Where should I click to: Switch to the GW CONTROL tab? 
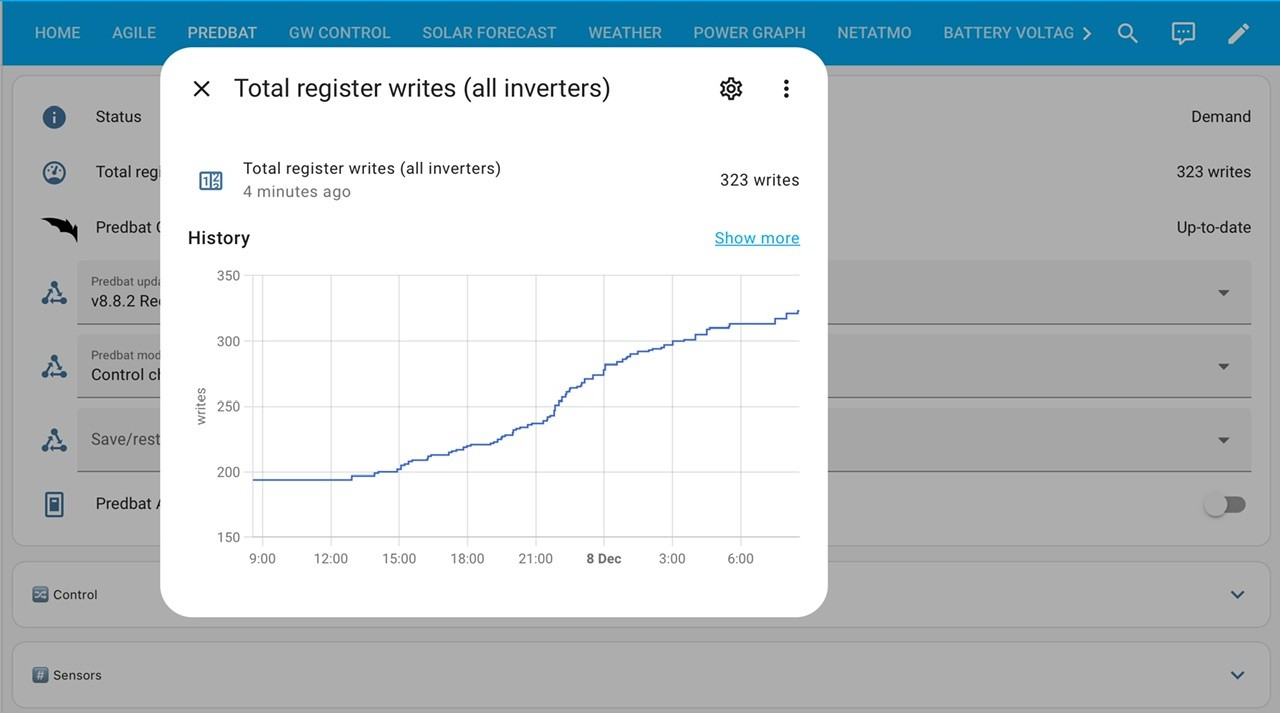[x=339, y=33]
